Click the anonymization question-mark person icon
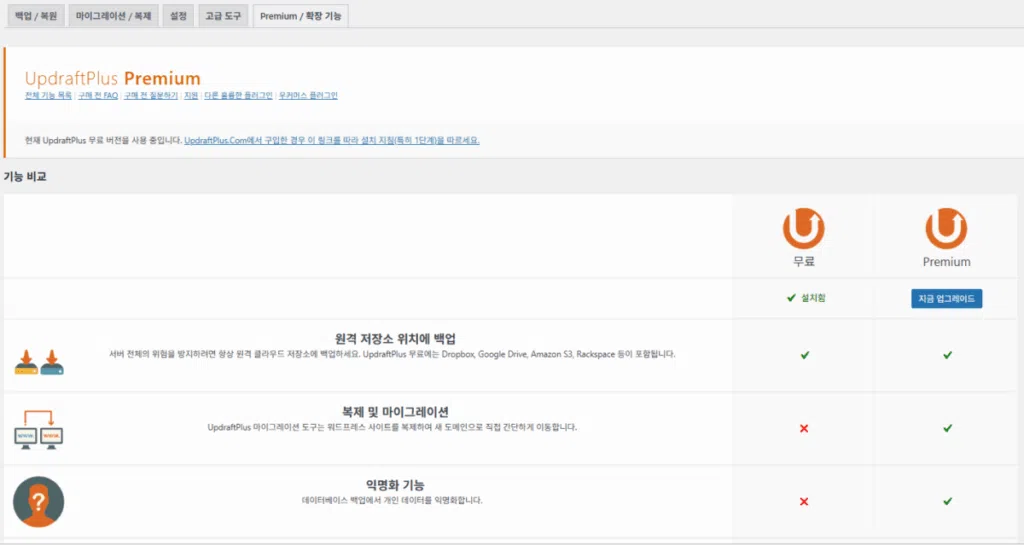1024x545 pixels. (x=39, y=501)
